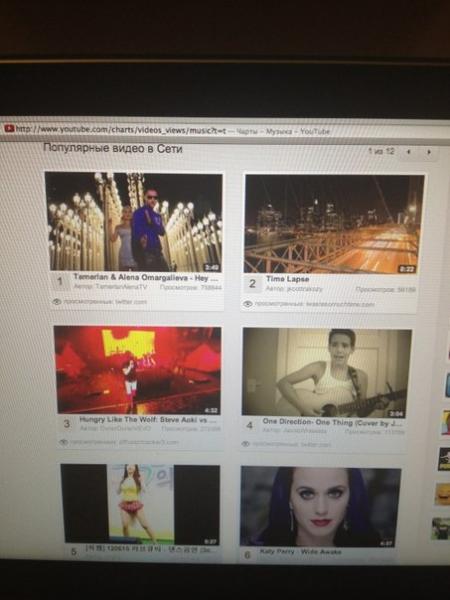Click rank number 6 badge
The width and height of the screenshot is (450, 600).
(247, 554)
